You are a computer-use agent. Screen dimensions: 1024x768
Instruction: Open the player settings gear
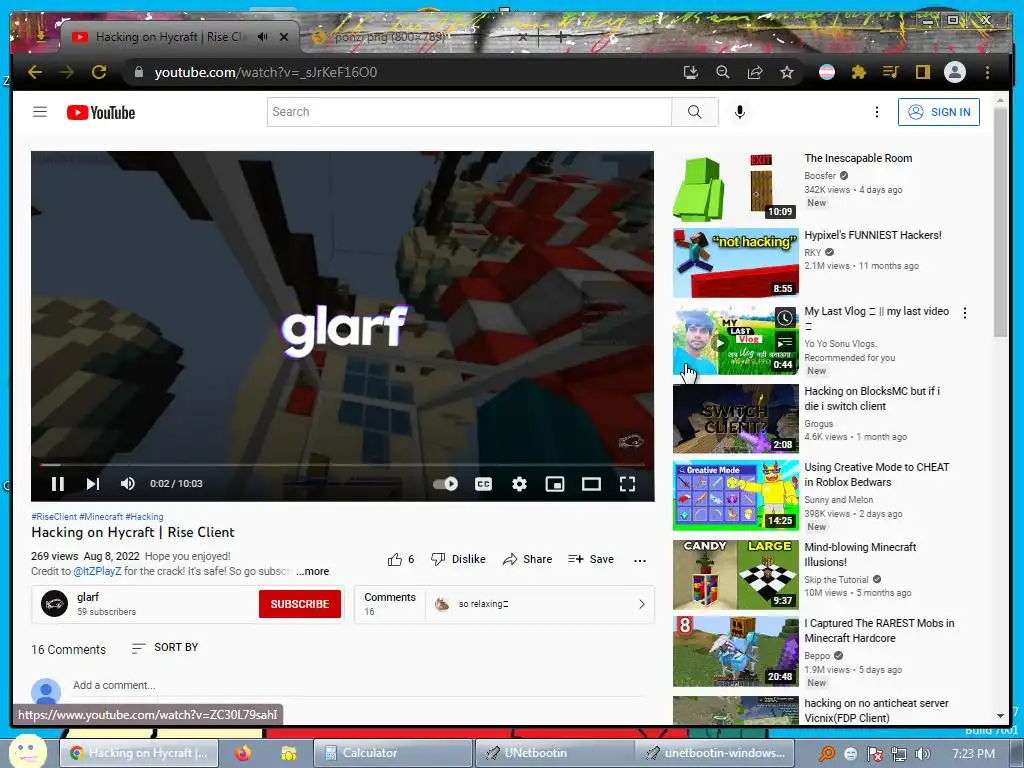click(519, 484)
